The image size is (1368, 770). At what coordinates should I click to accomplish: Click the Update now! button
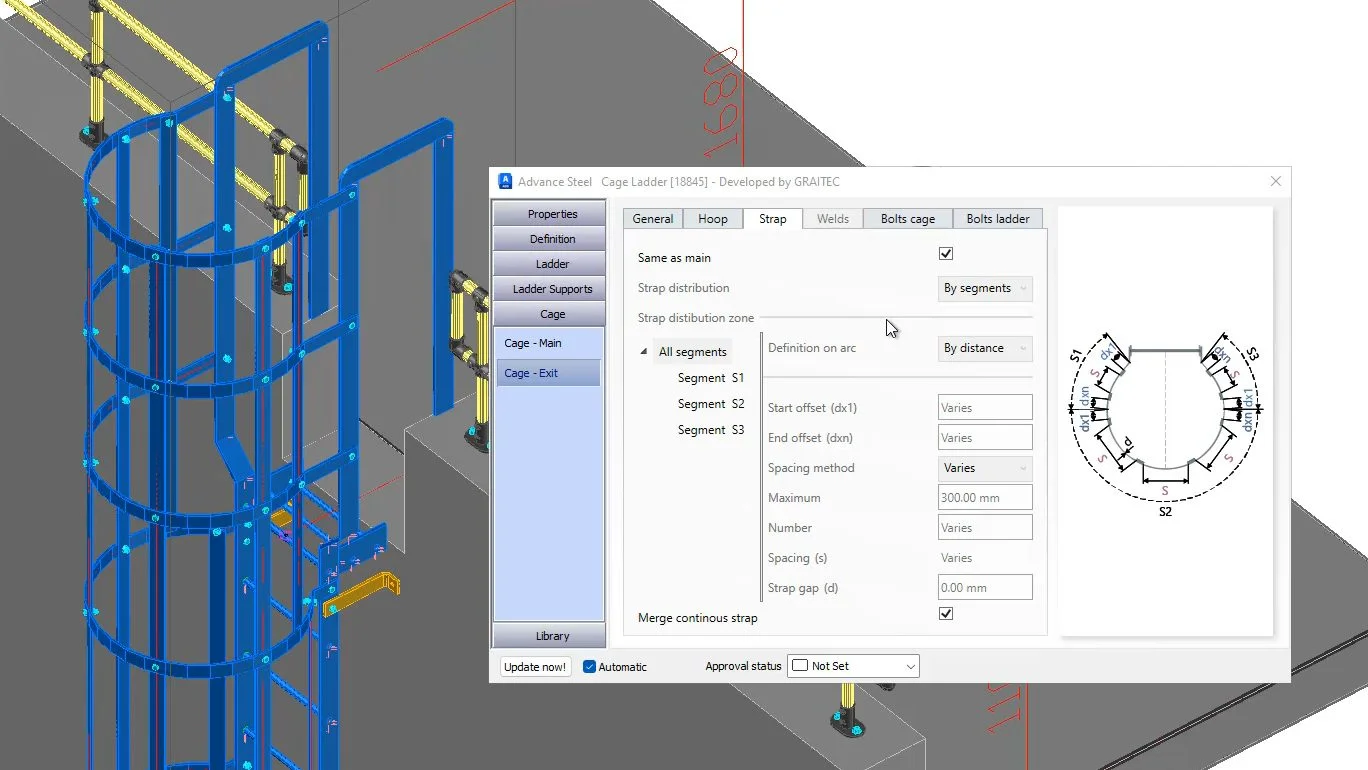click(x=535, y=667)
